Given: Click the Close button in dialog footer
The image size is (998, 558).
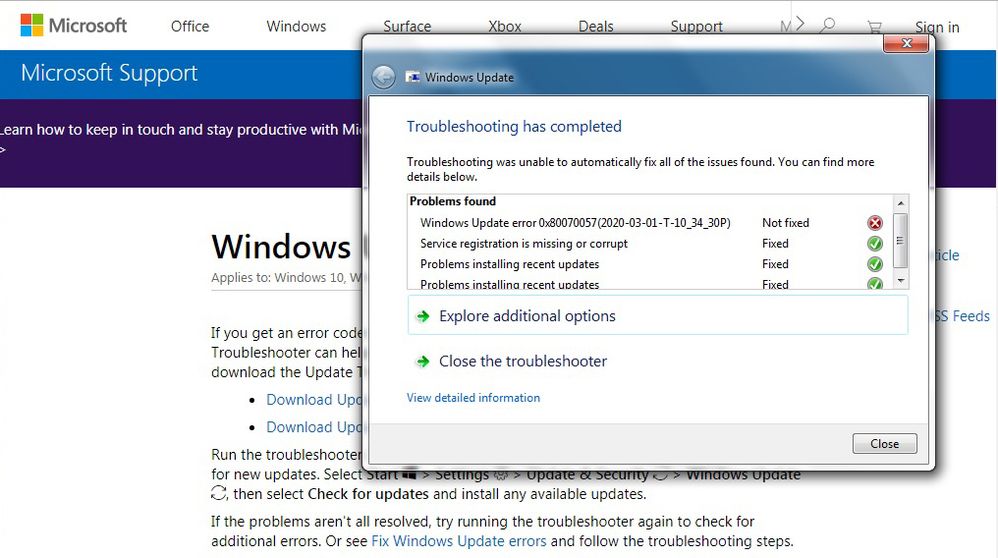Looking at the screenshot, I should (885, 443).
